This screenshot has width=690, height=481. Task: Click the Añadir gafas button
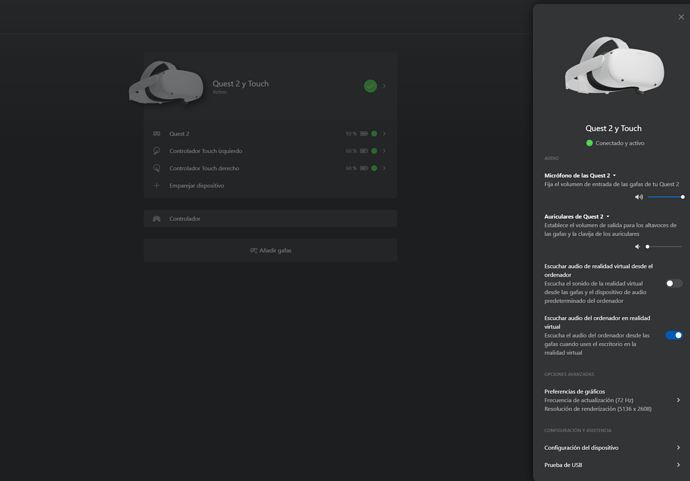pos(270,250)
